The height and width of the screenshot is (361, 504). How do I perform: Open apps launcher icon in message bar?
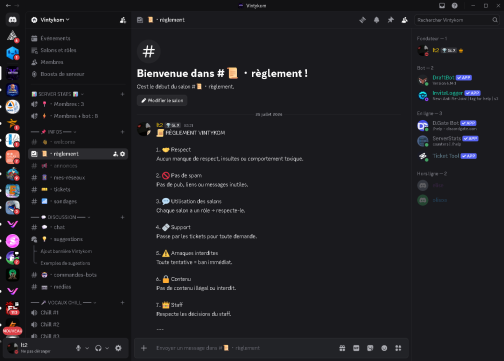(x=398, y=348)
